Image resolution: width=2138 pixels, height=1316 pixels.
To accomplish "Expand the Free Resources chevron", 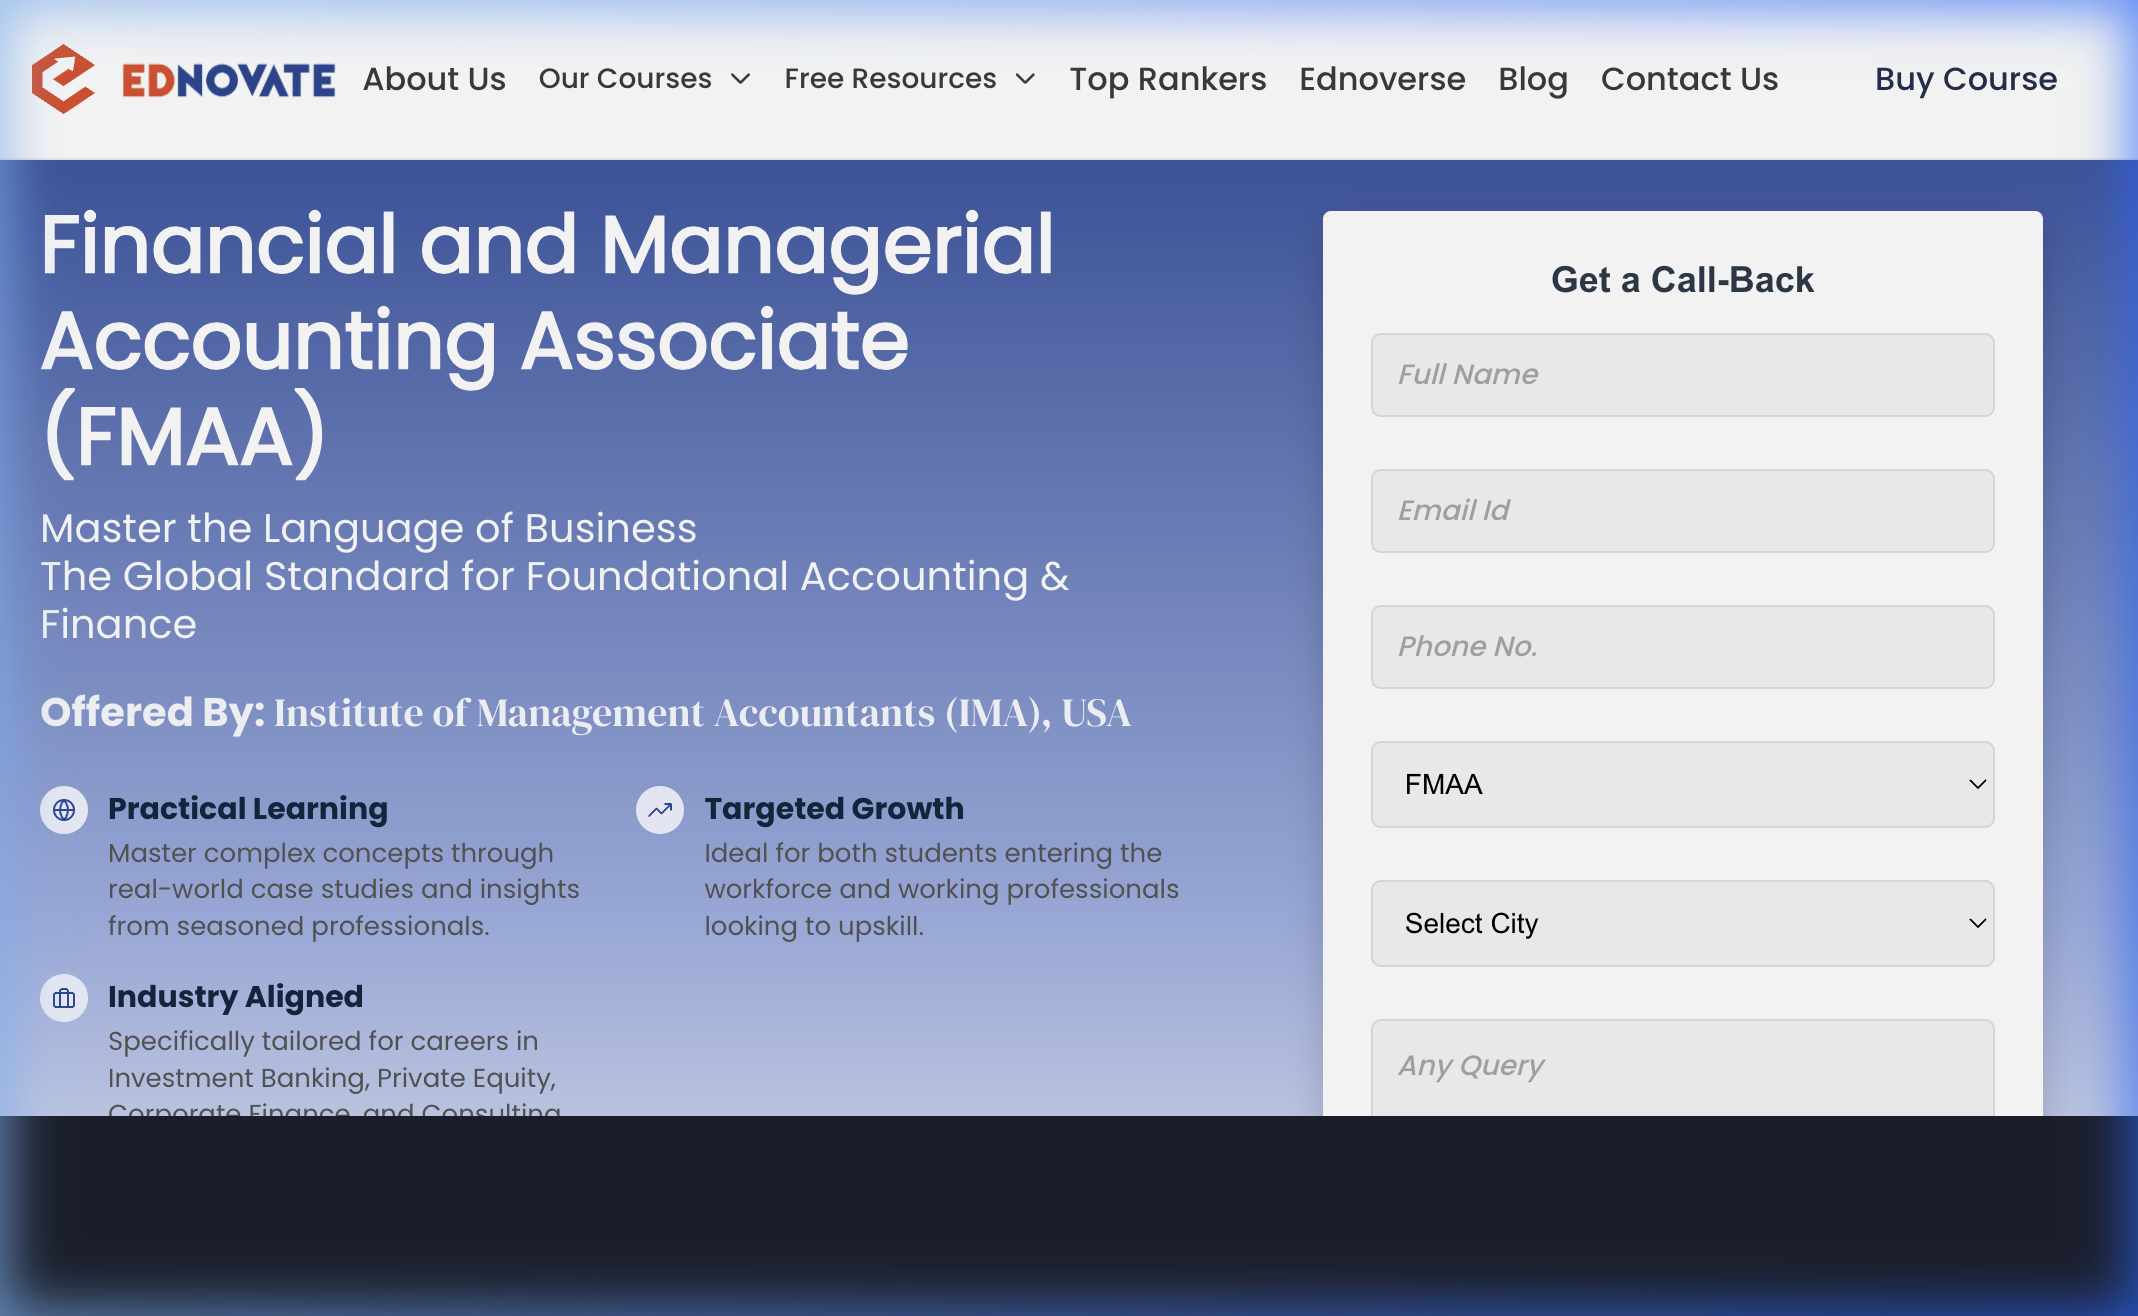I will 1025,79.
